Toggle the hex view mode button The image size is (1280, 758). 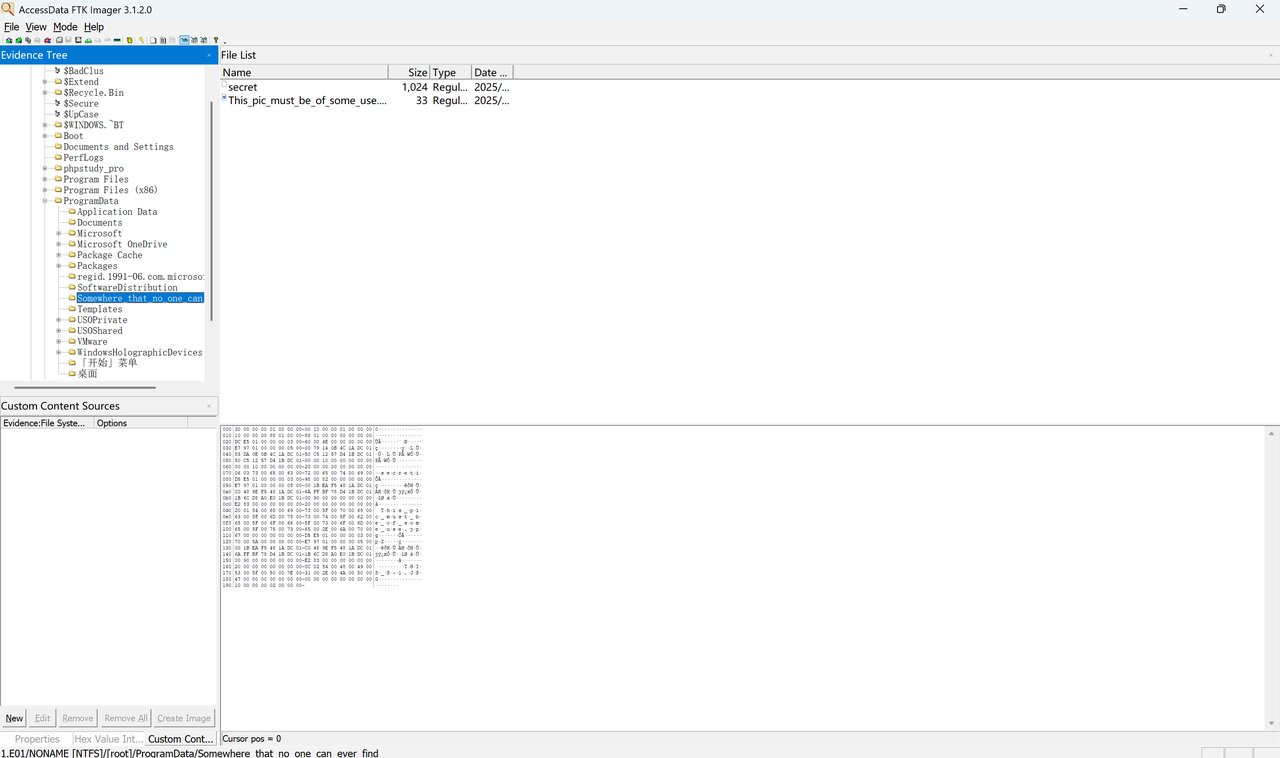coord(204,40)
